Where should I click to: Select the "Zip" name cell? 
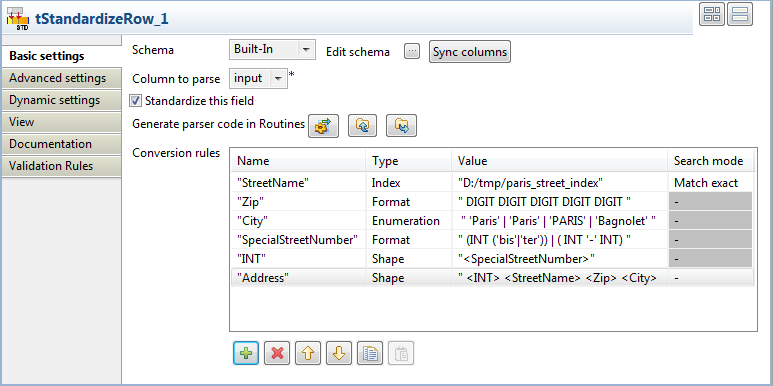(298, 202)
